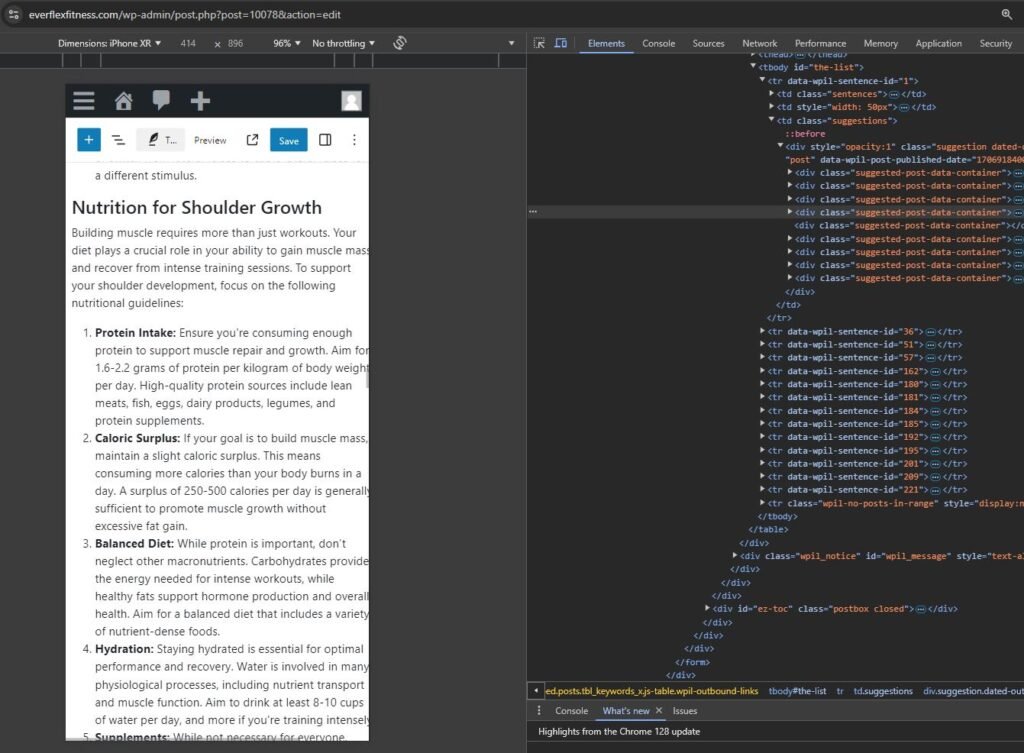Expand div class wpil_notice node
The image size is (1024, 753).
[x=735, y=555]
